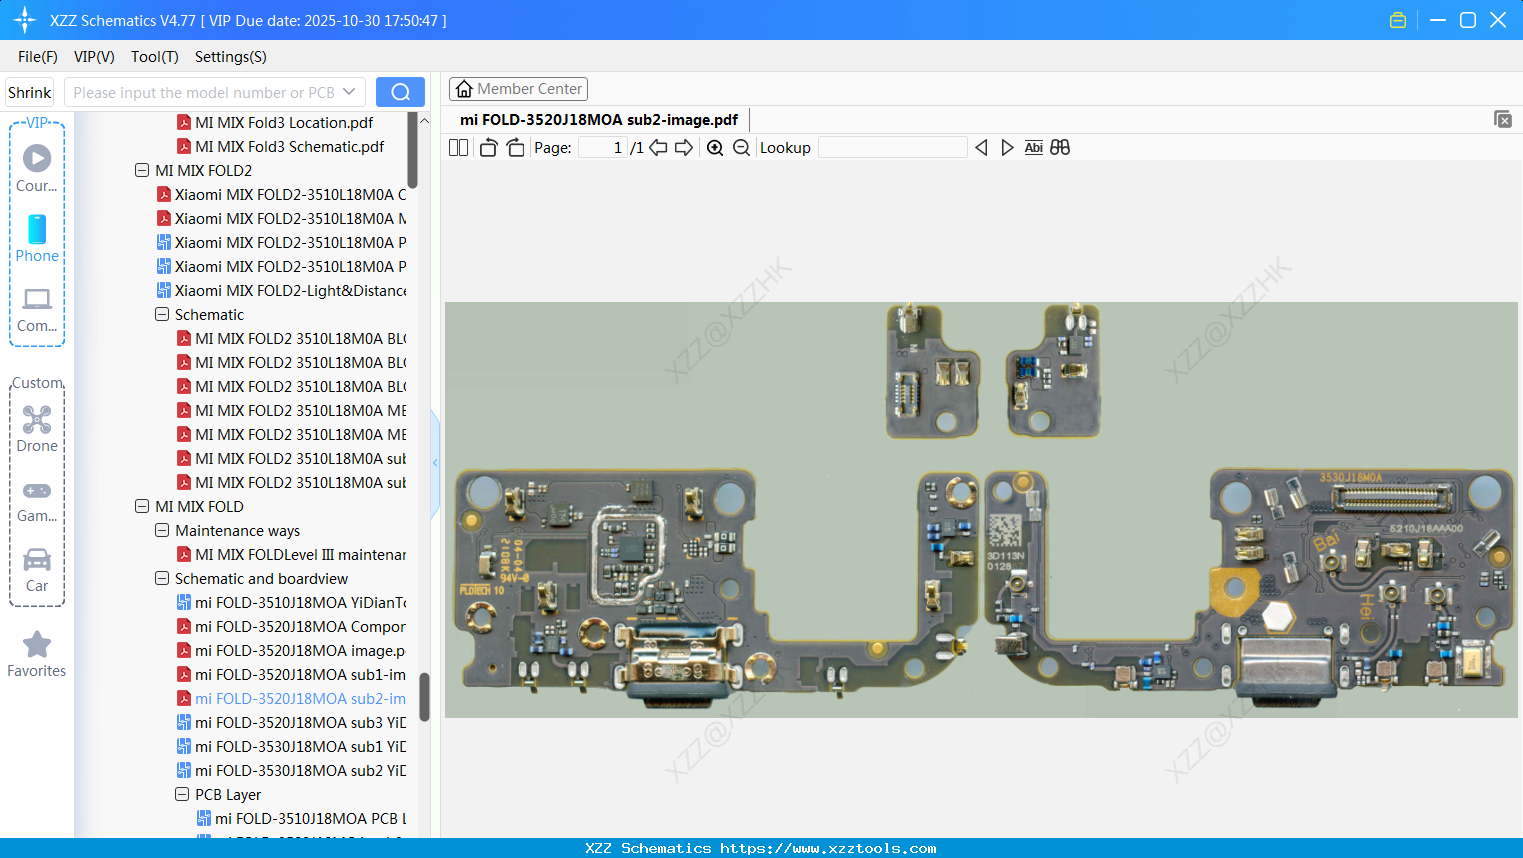Click the zoom out magnifier icon
This screenshot has height=858, width=1523.
(x=741, y=148)
